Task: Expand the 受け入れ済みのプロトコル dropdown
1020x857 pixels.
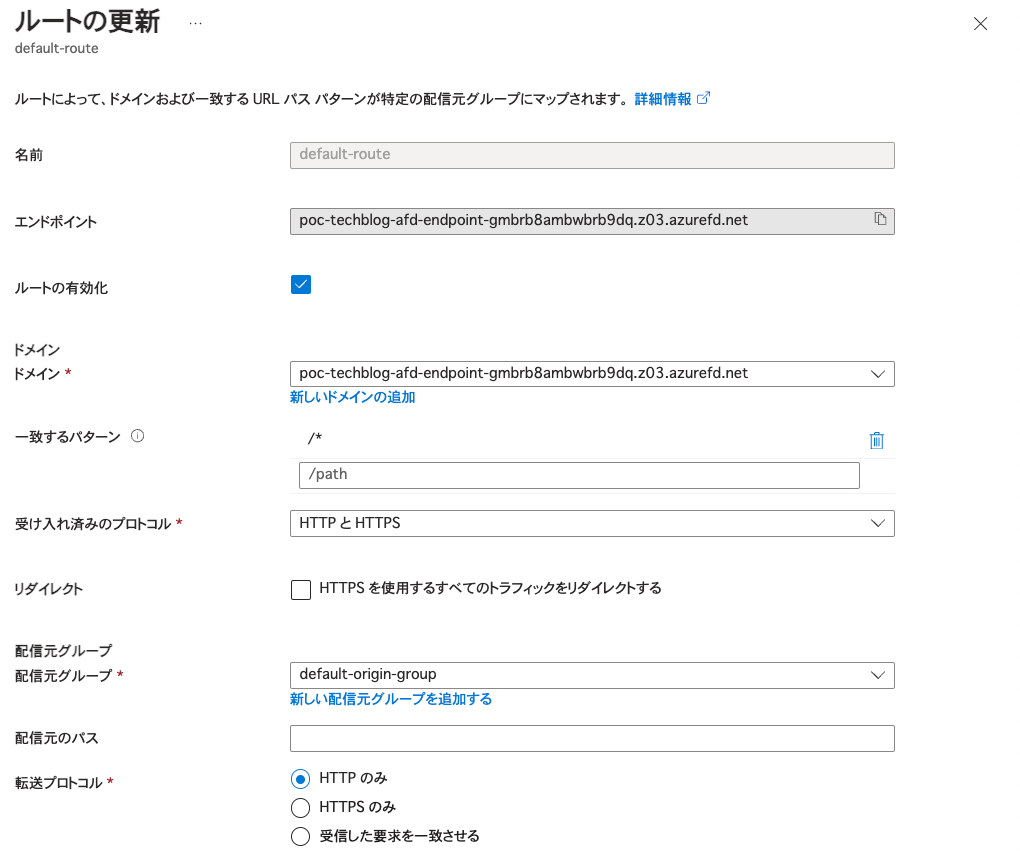Action: point(592,523)
